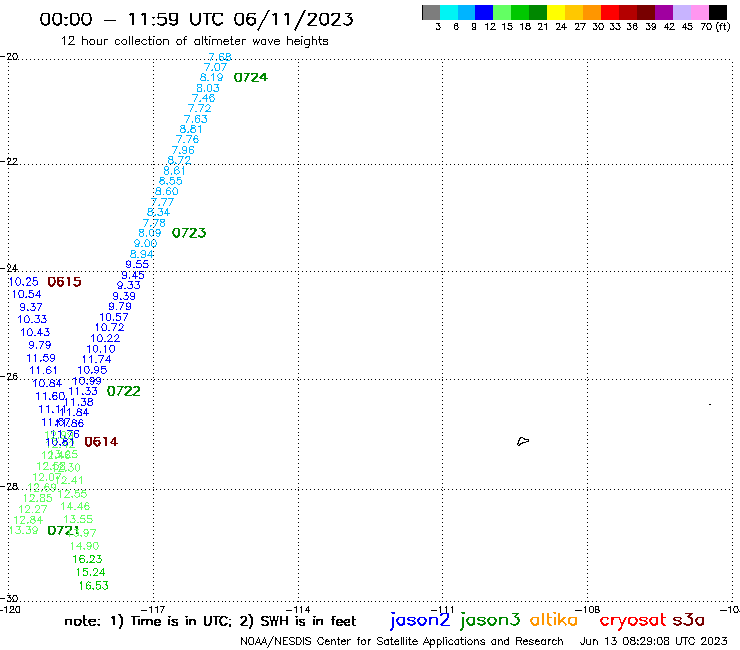Click the -114 longitude axis label
740x650 pixels.
298,610
